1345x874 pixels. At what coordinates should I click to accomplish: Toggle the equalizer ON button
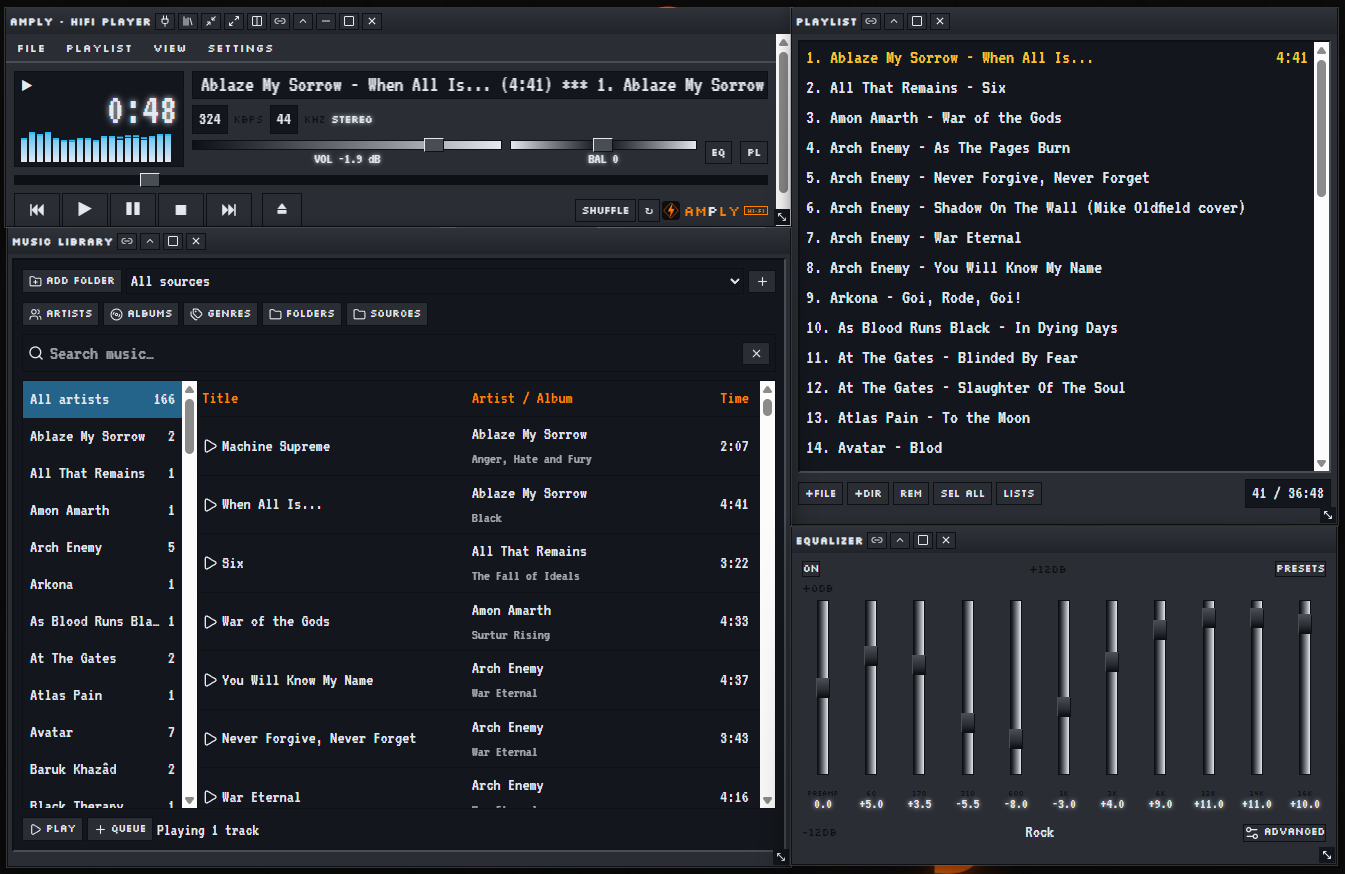[x=811, y=569]
